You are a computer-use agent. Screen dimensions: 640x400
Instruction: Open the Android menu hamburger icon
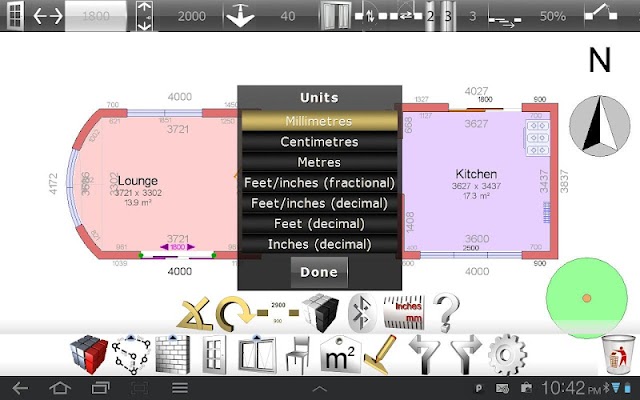pos(180,388)
